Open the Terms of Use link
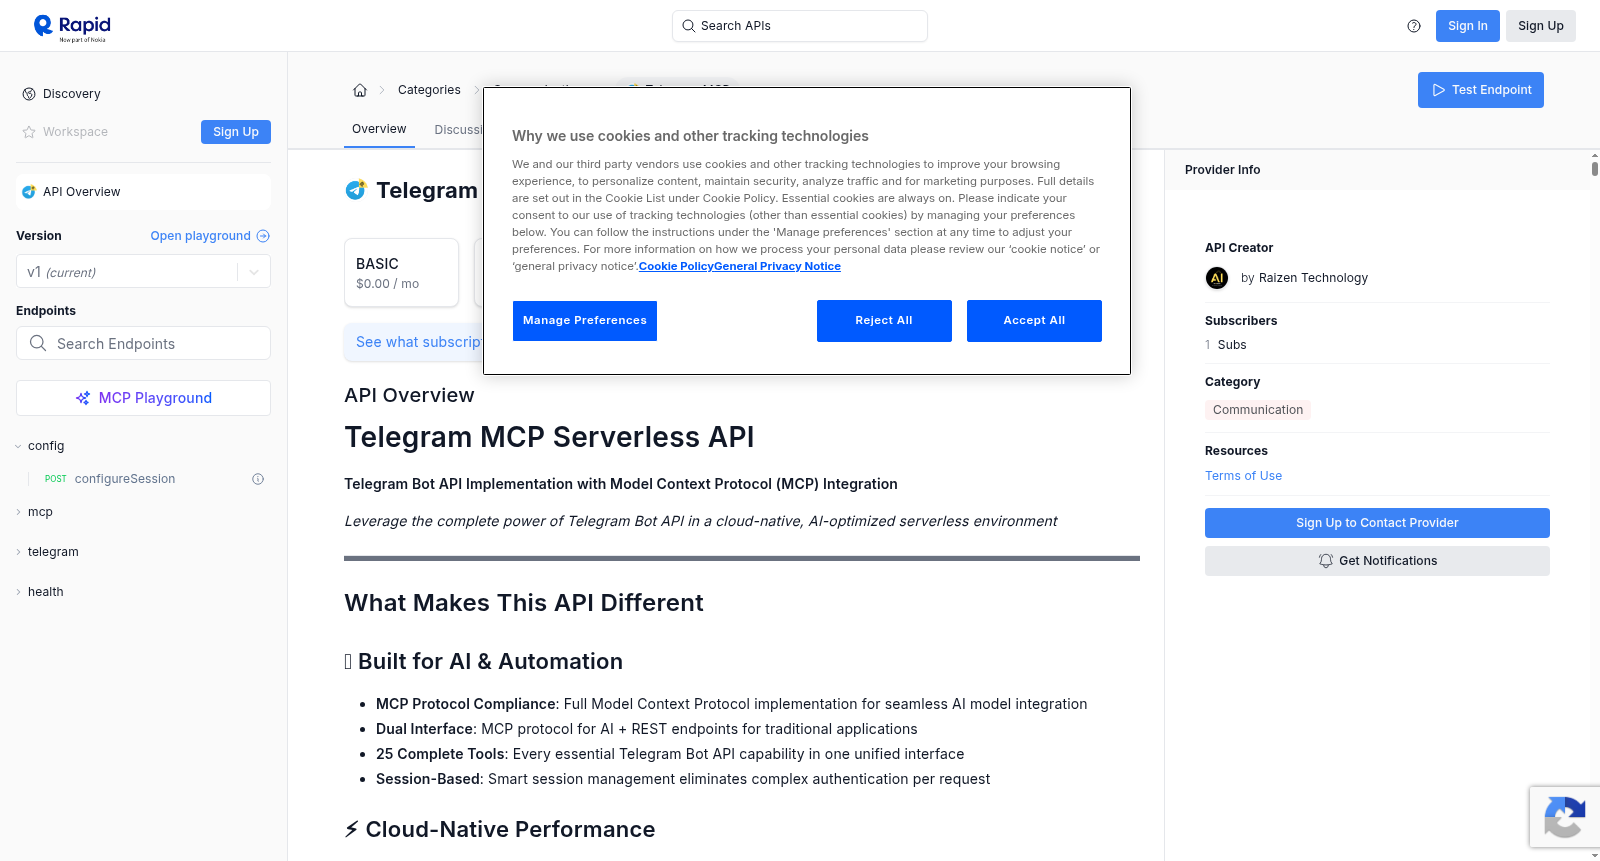1600x861 pixels. point(1243,476)
